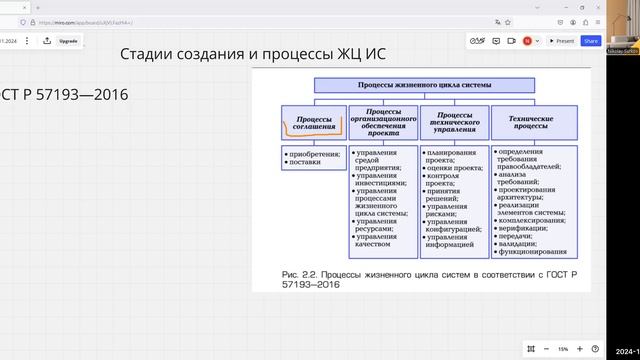Bookmark this page with star icon
Screen dimensions: 640x360
(x=508, y=22)
